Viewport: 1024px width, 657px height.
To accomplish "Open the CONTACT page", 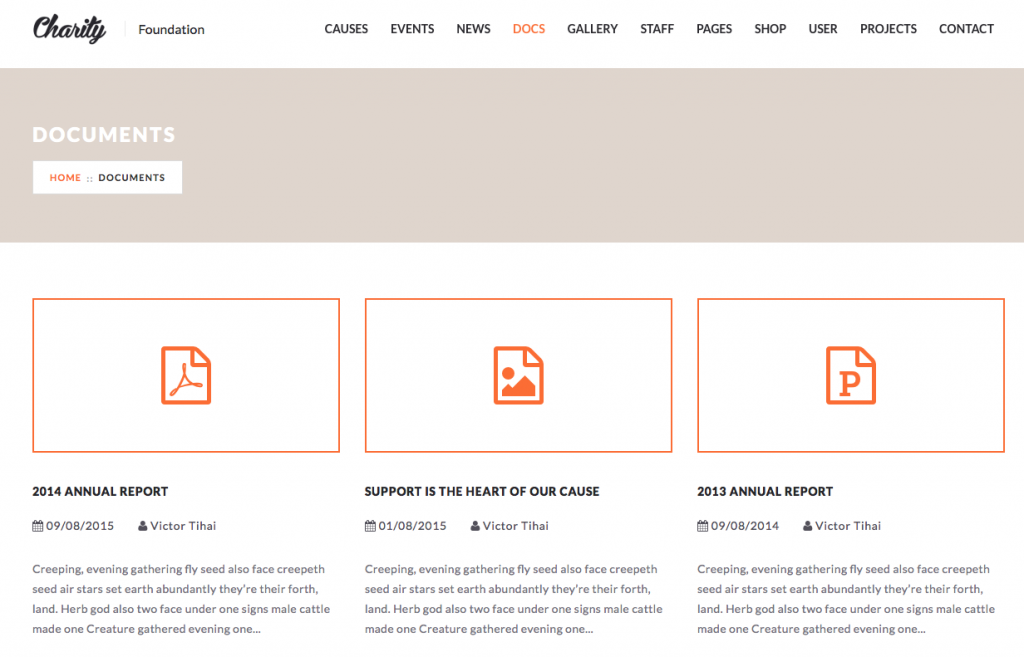I will click(x=966, y=29).
